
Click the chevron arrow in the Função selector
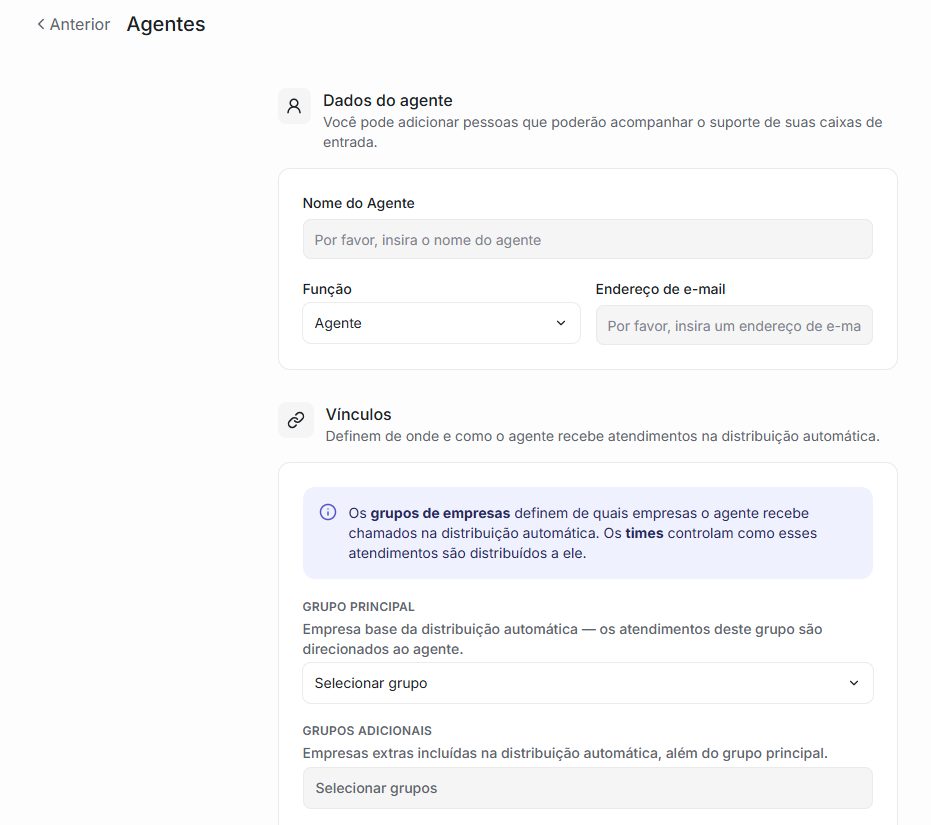pyautogui.click(x=560, y=323)
